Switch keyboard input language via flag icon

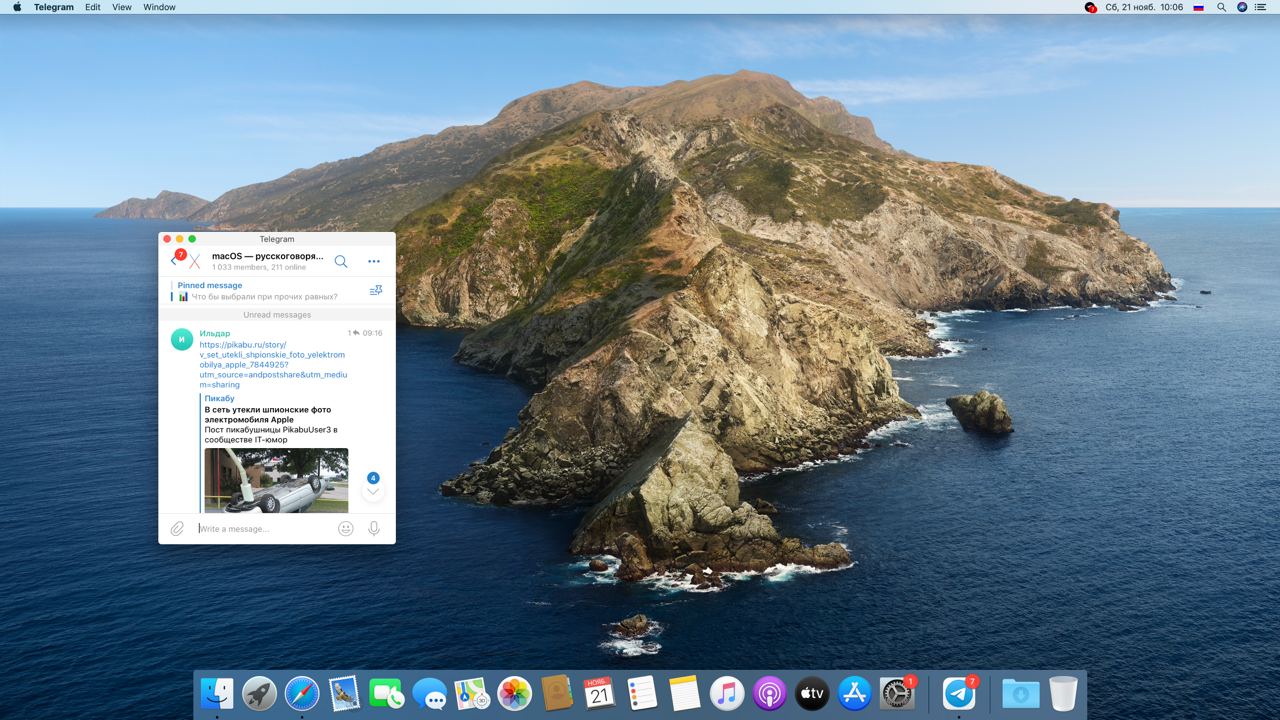[1198, 7]
